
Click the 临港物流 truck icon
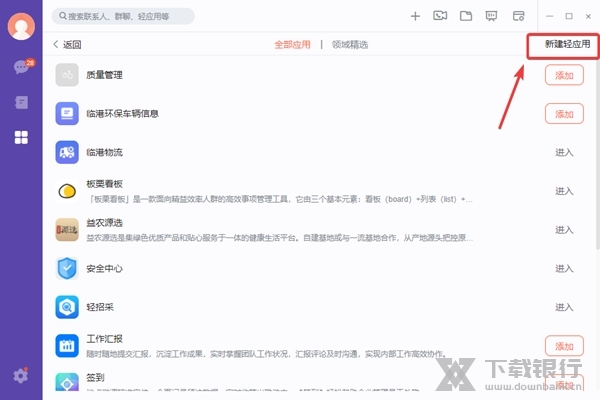coord(67,152)
